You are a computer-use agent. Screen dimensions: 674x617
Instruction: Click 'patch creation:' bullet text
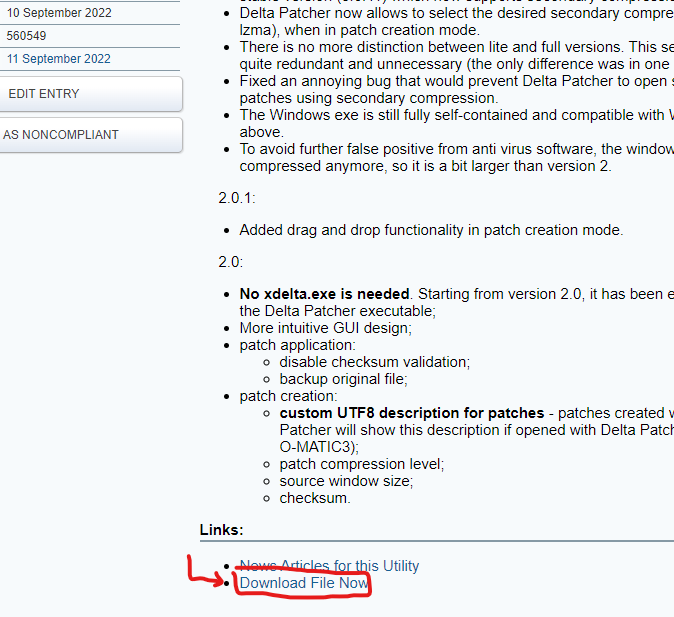click(x=288, y=396)
